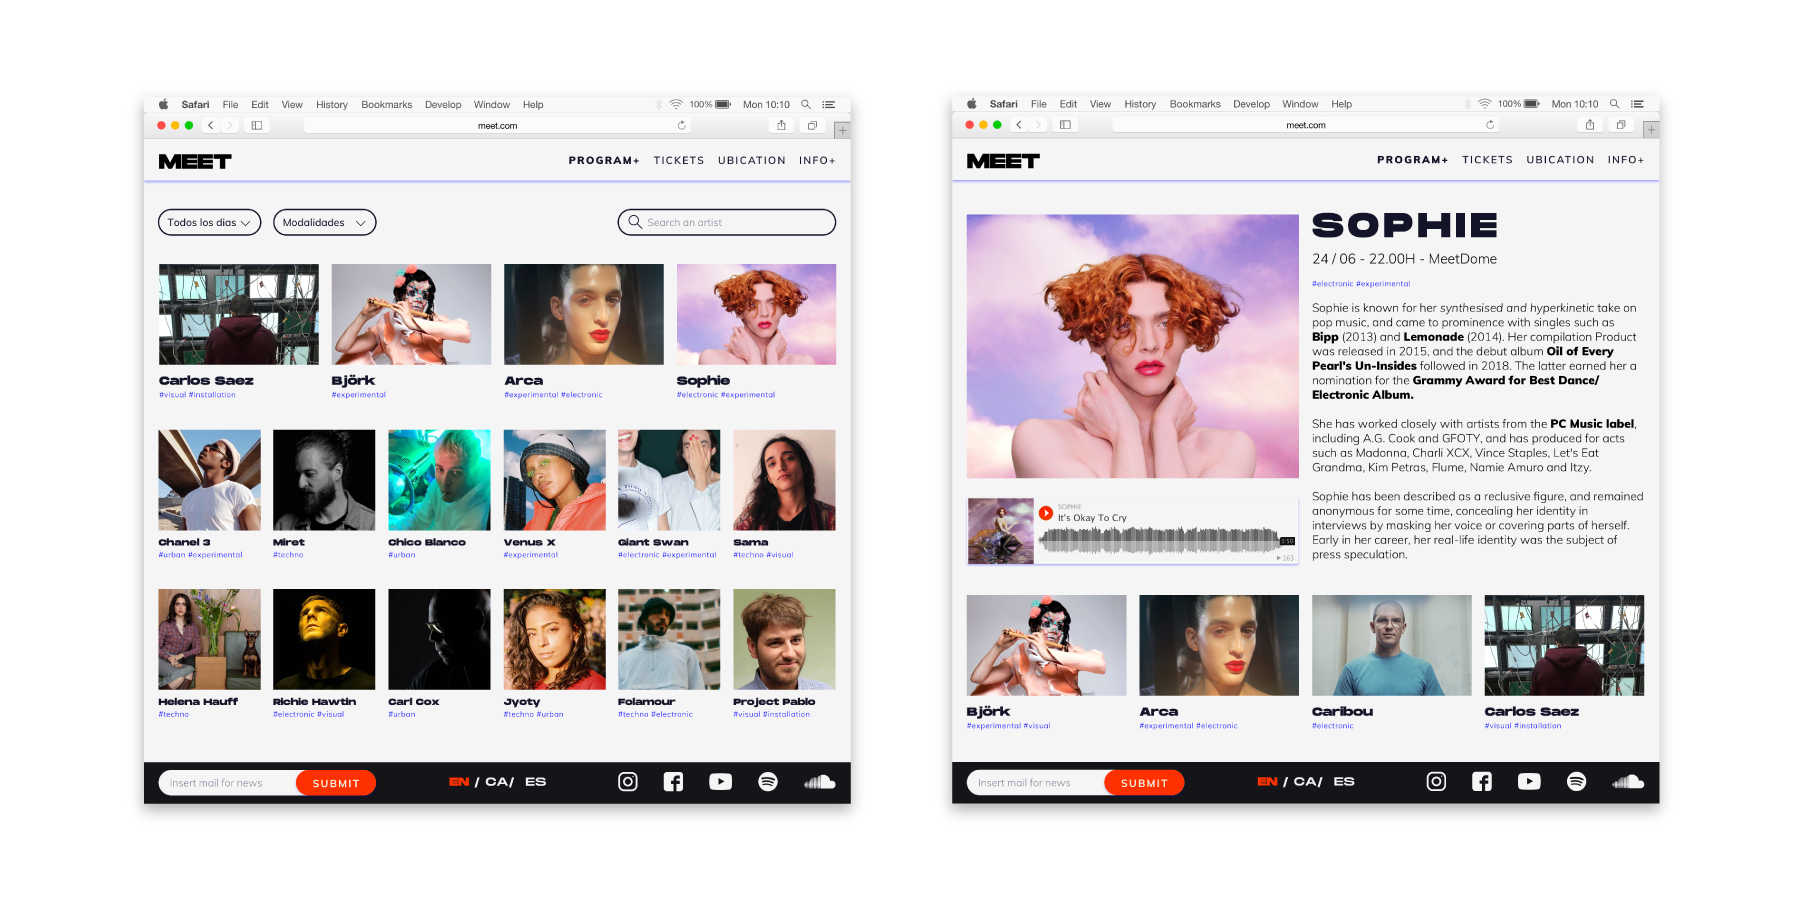Toggle the sidebar in left Safari window

257,125
